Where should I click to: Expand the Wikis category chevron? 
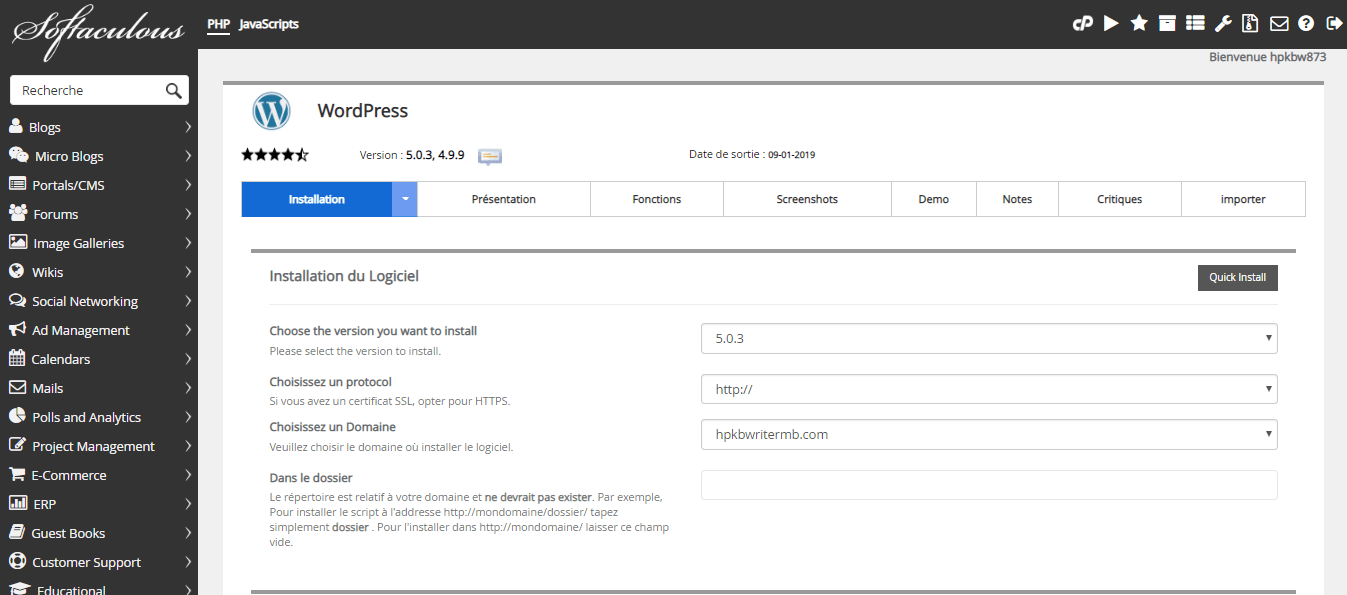[188, 272]
